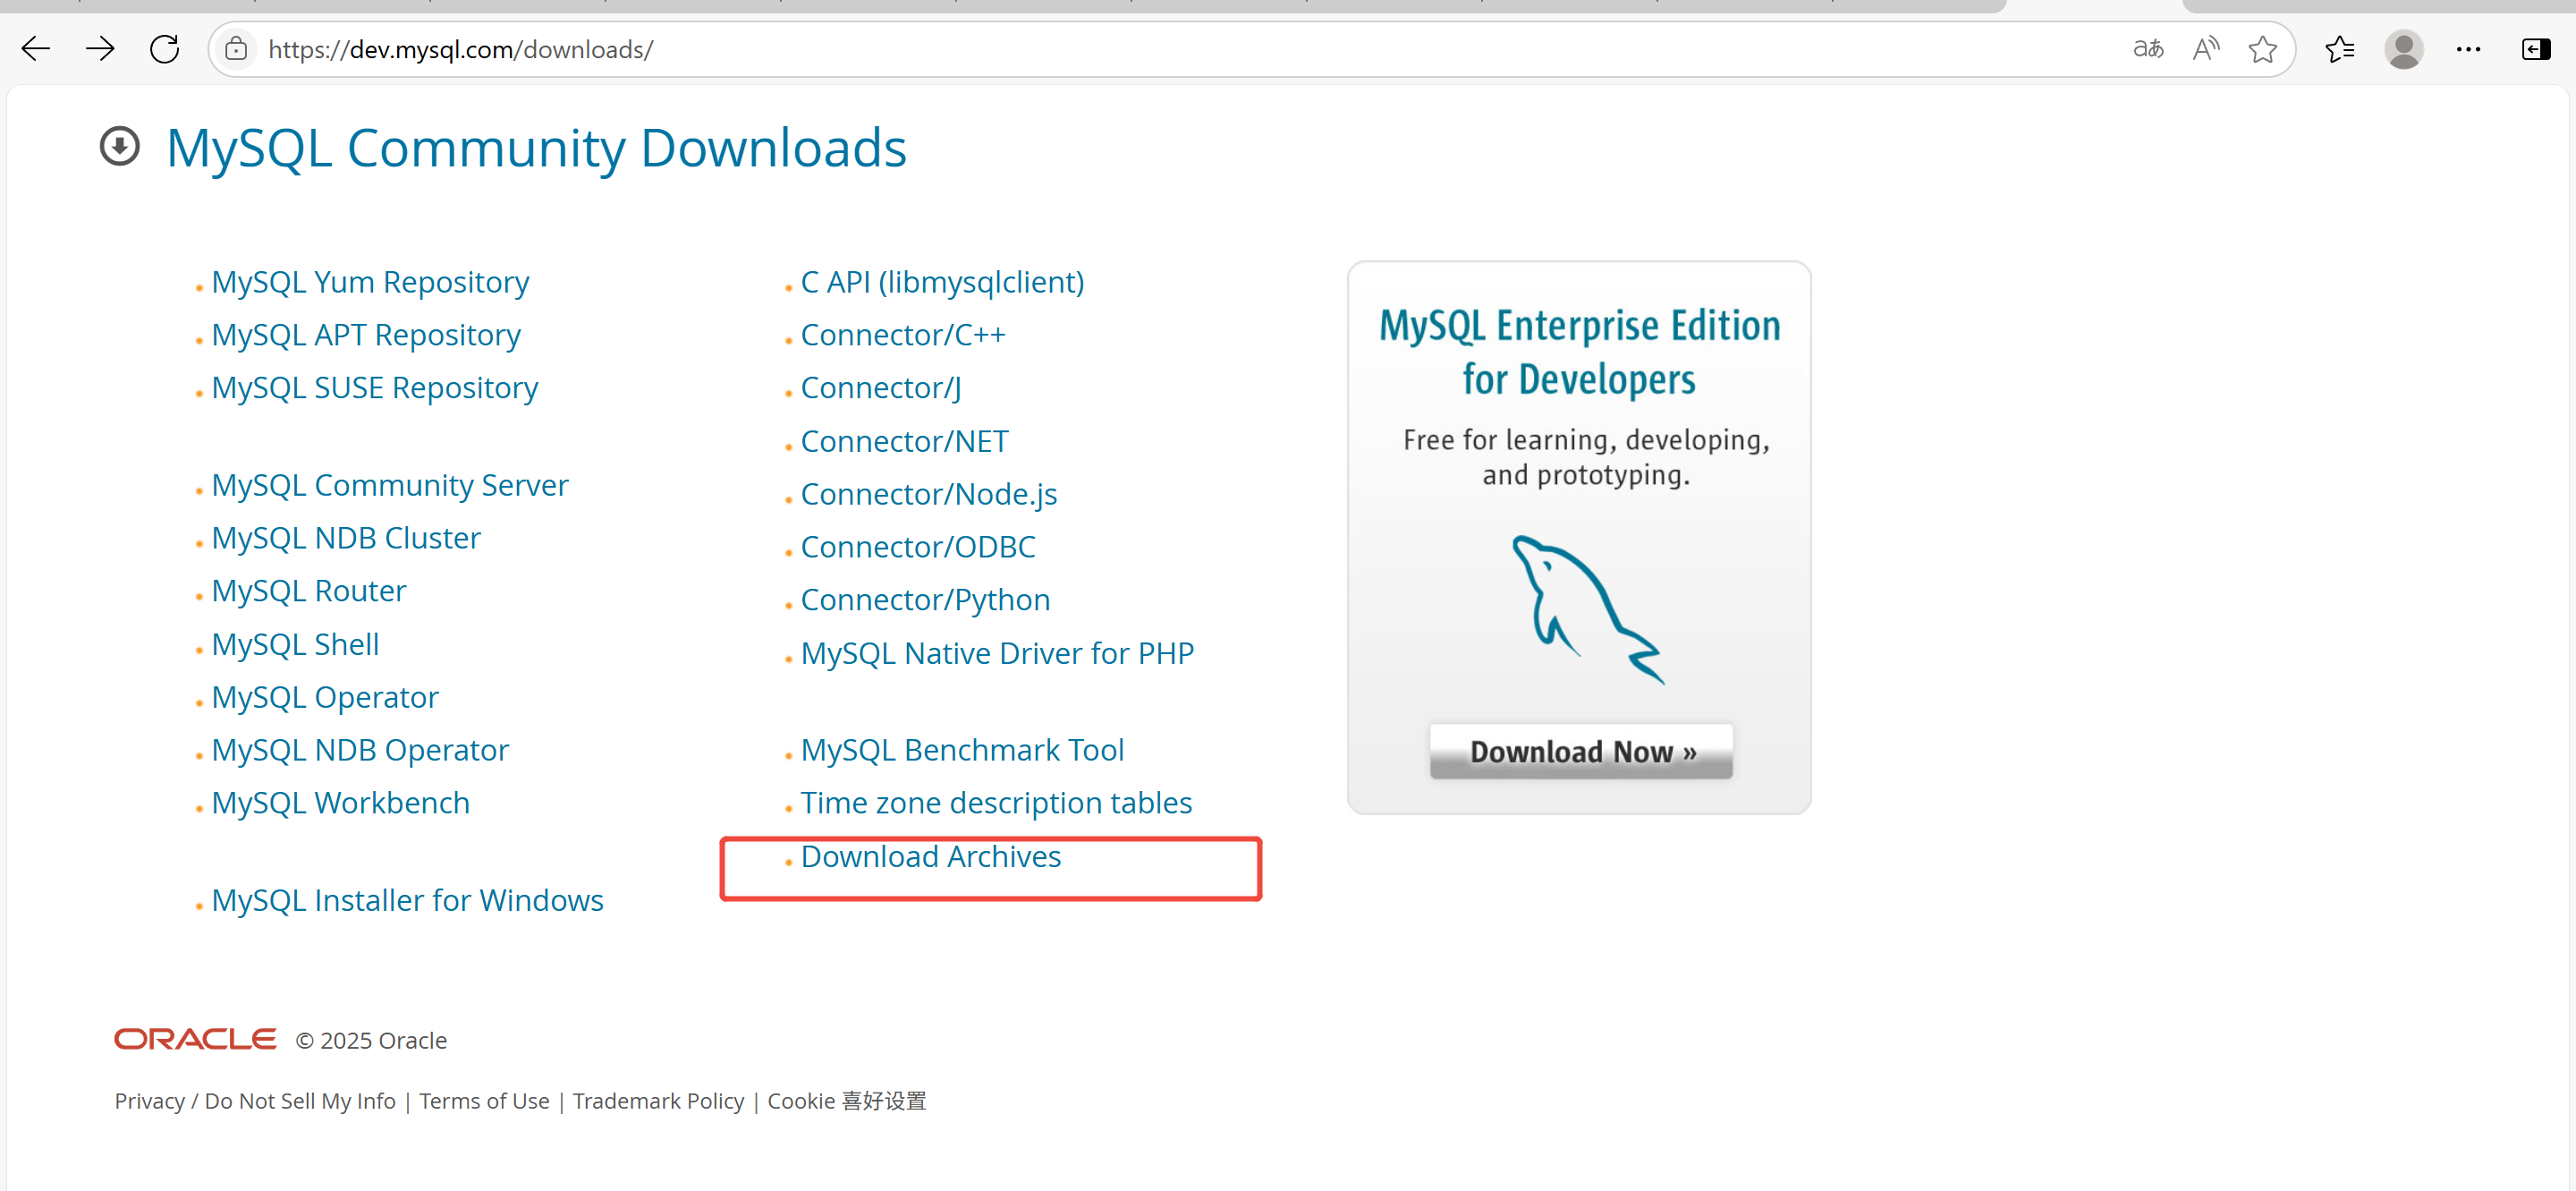Open Terms of Use footer link

pos(484,1101)
